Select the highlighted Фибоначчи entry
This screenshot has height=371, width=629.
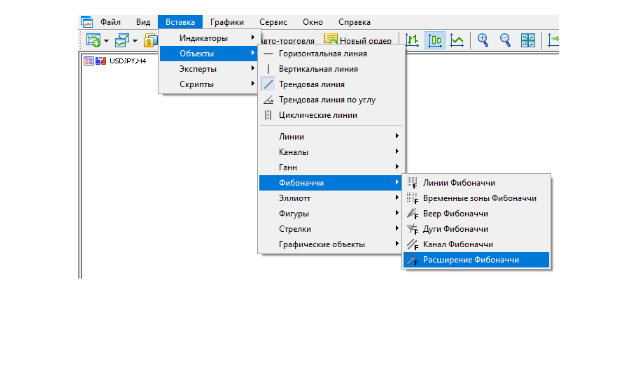pyautogui.click(x=331, y=183)
